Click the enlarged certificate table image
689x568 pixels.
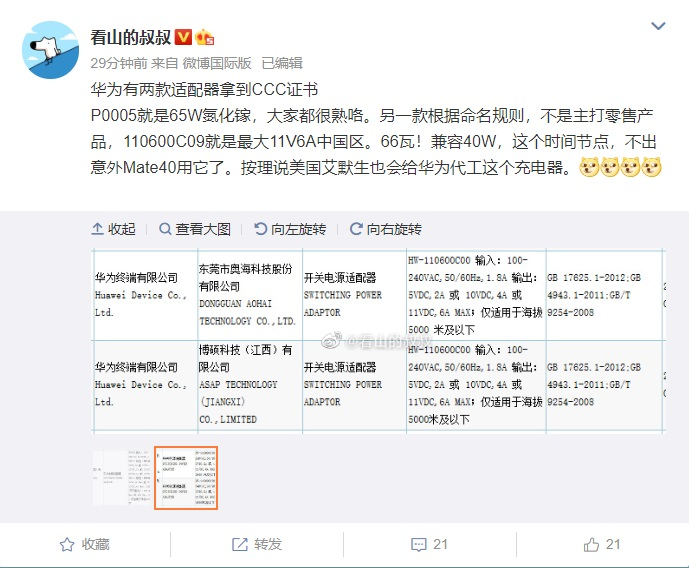pyautogui.click(x=379, y=341)
